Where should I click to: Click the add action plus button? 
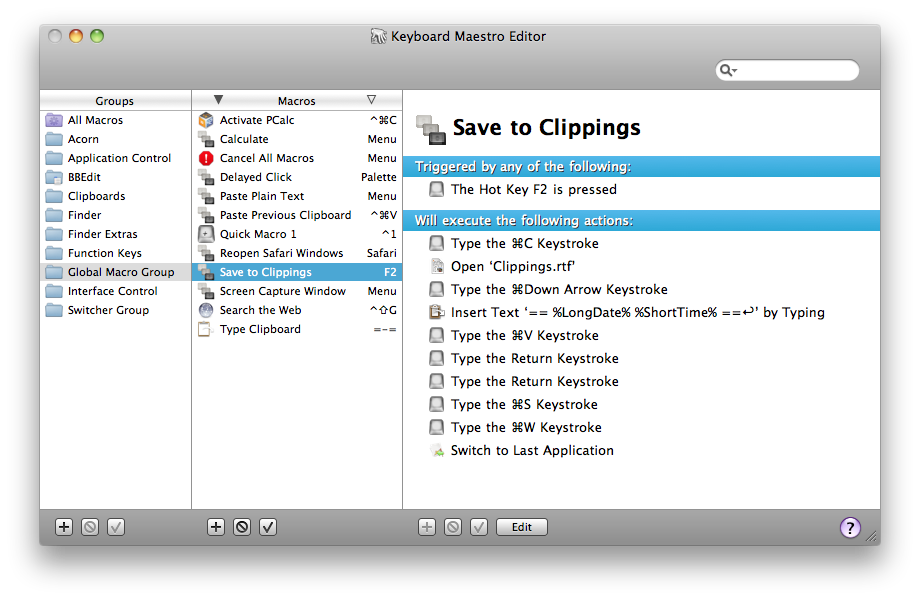pyautogui.click(x=427, y=527)
